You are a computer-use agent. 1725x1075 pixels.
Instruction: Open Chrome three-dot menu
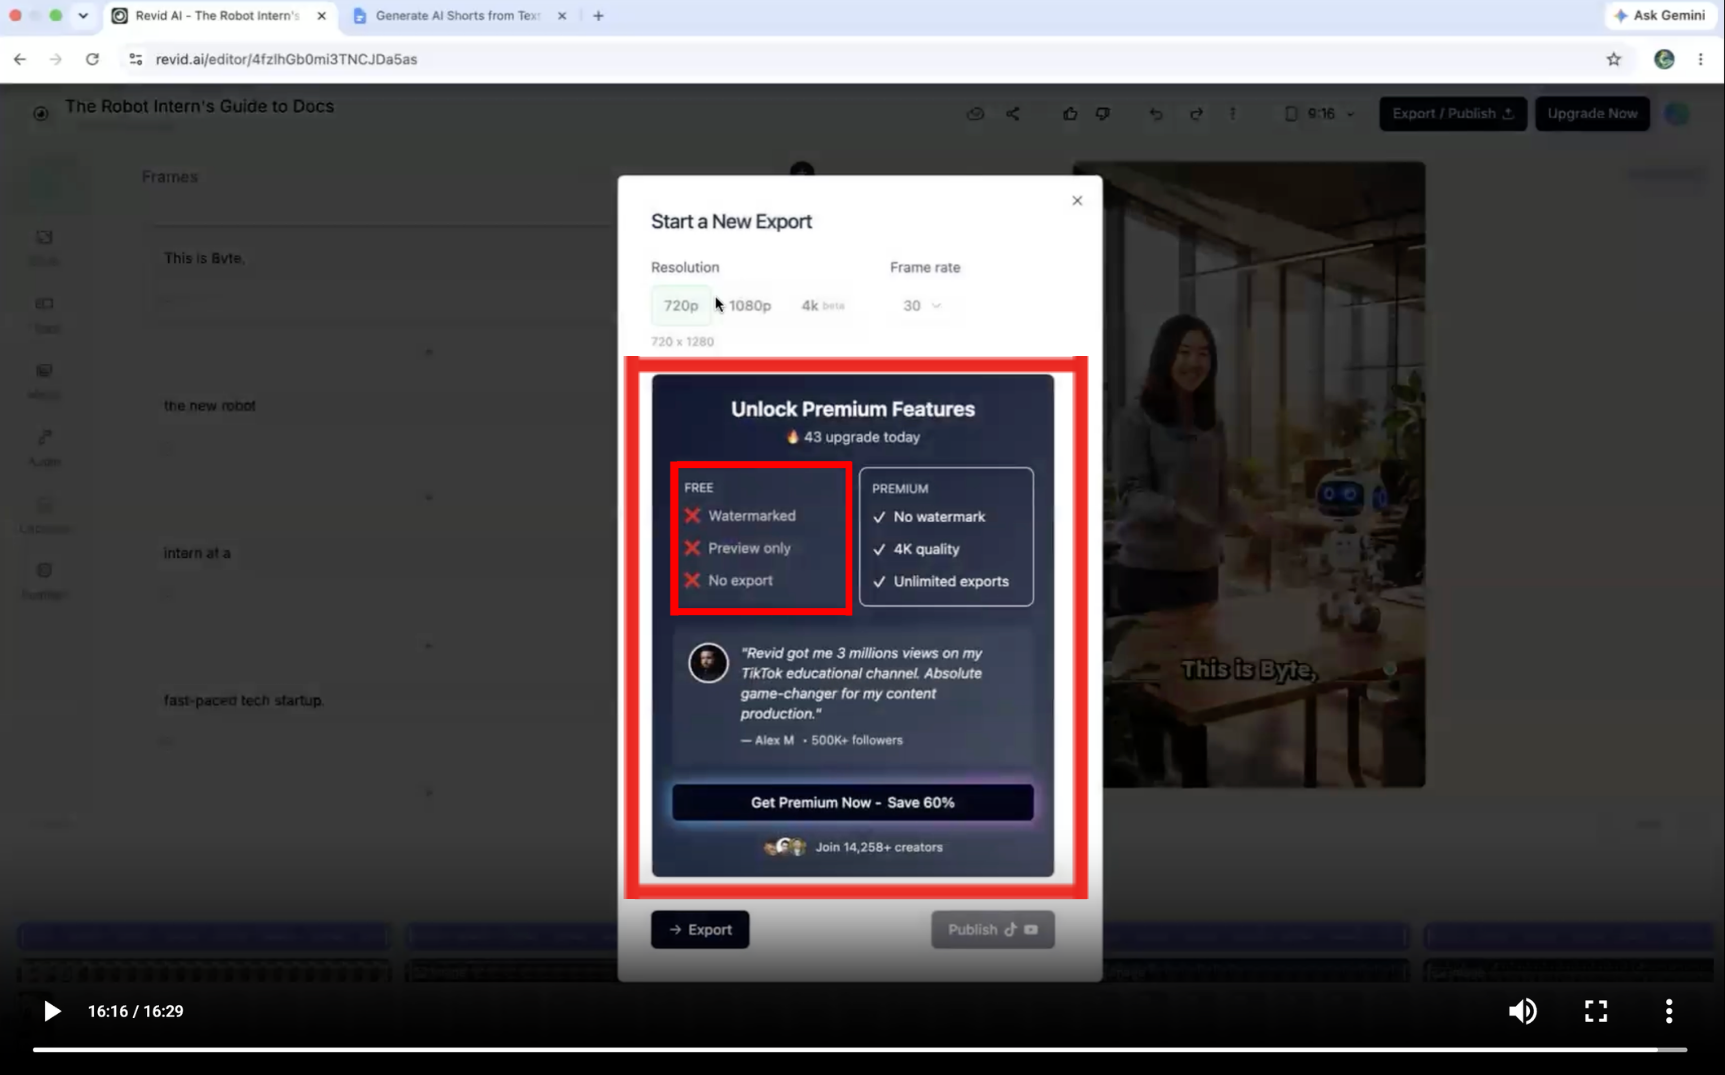tap(1701, 60)
